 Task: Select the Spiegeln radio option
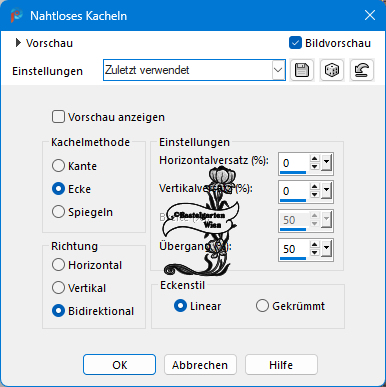point(58,212)
